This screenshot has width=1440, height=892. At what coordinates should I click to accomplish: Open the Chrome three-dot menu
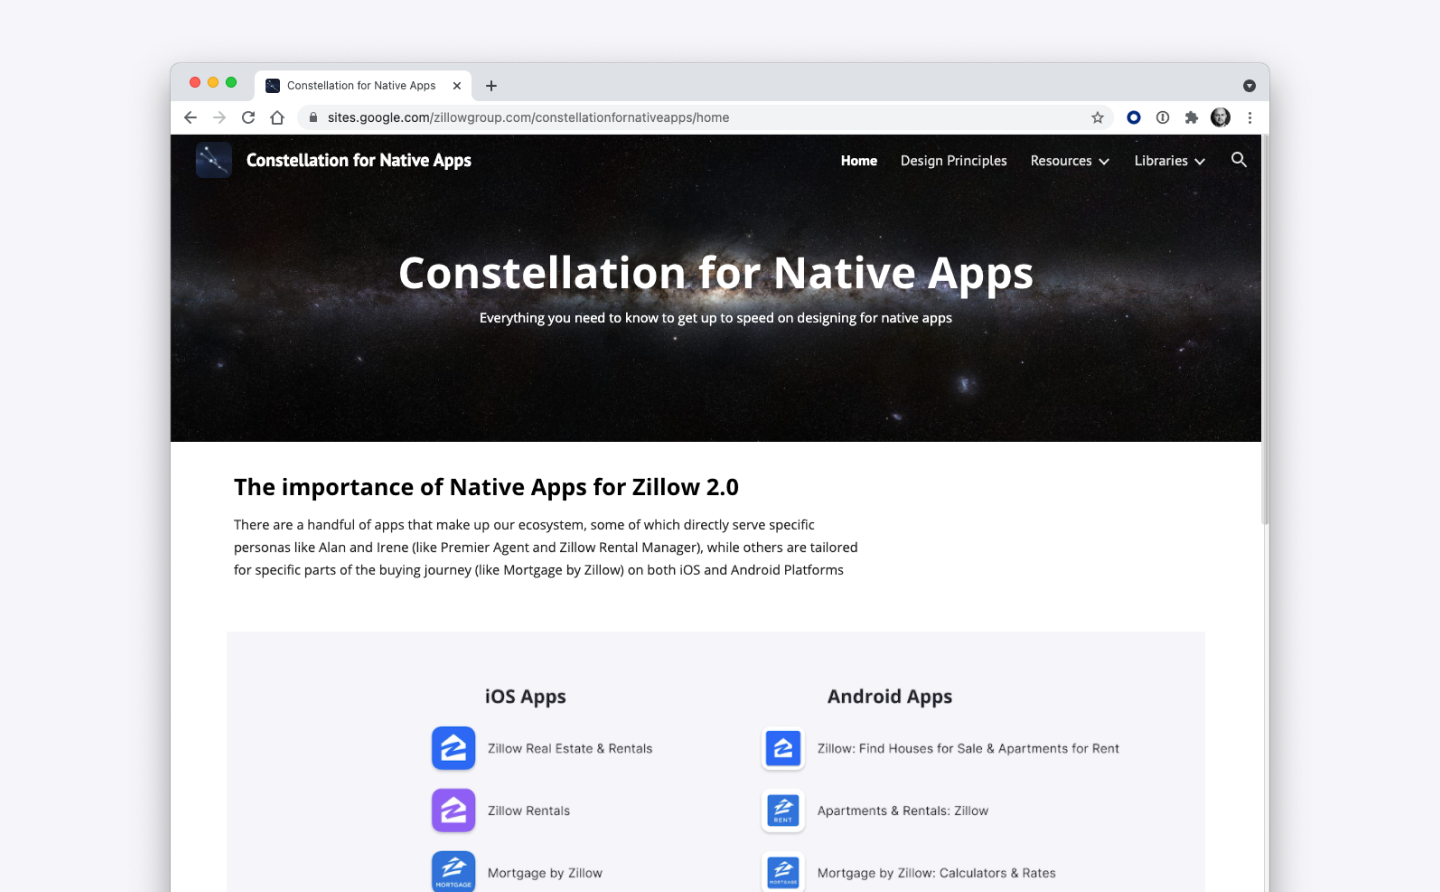(1249, 118)
